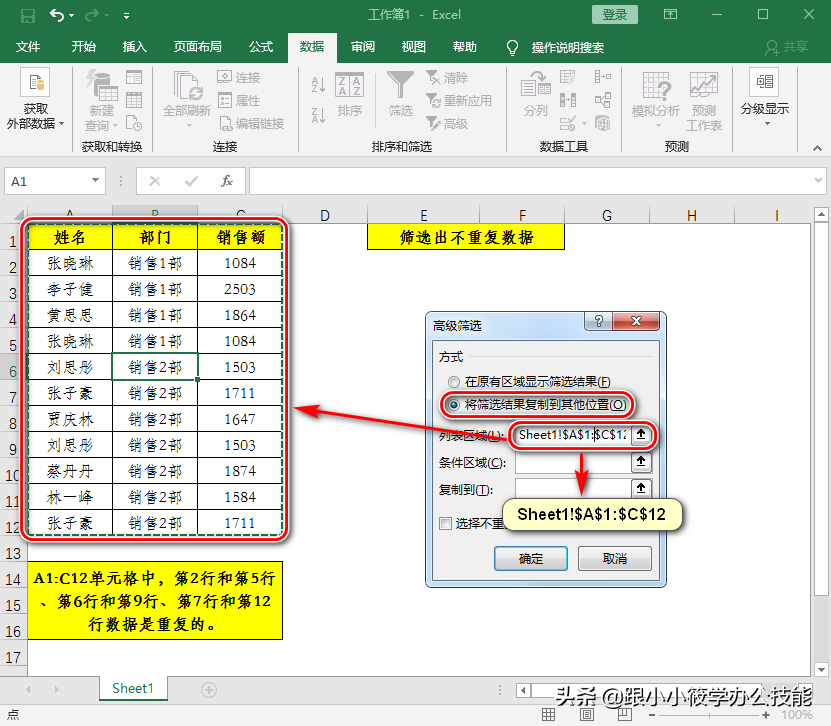Switch to the 视图 ribbon tab
The width and height of the screenshot is (831, 726).
click(414, 47)
